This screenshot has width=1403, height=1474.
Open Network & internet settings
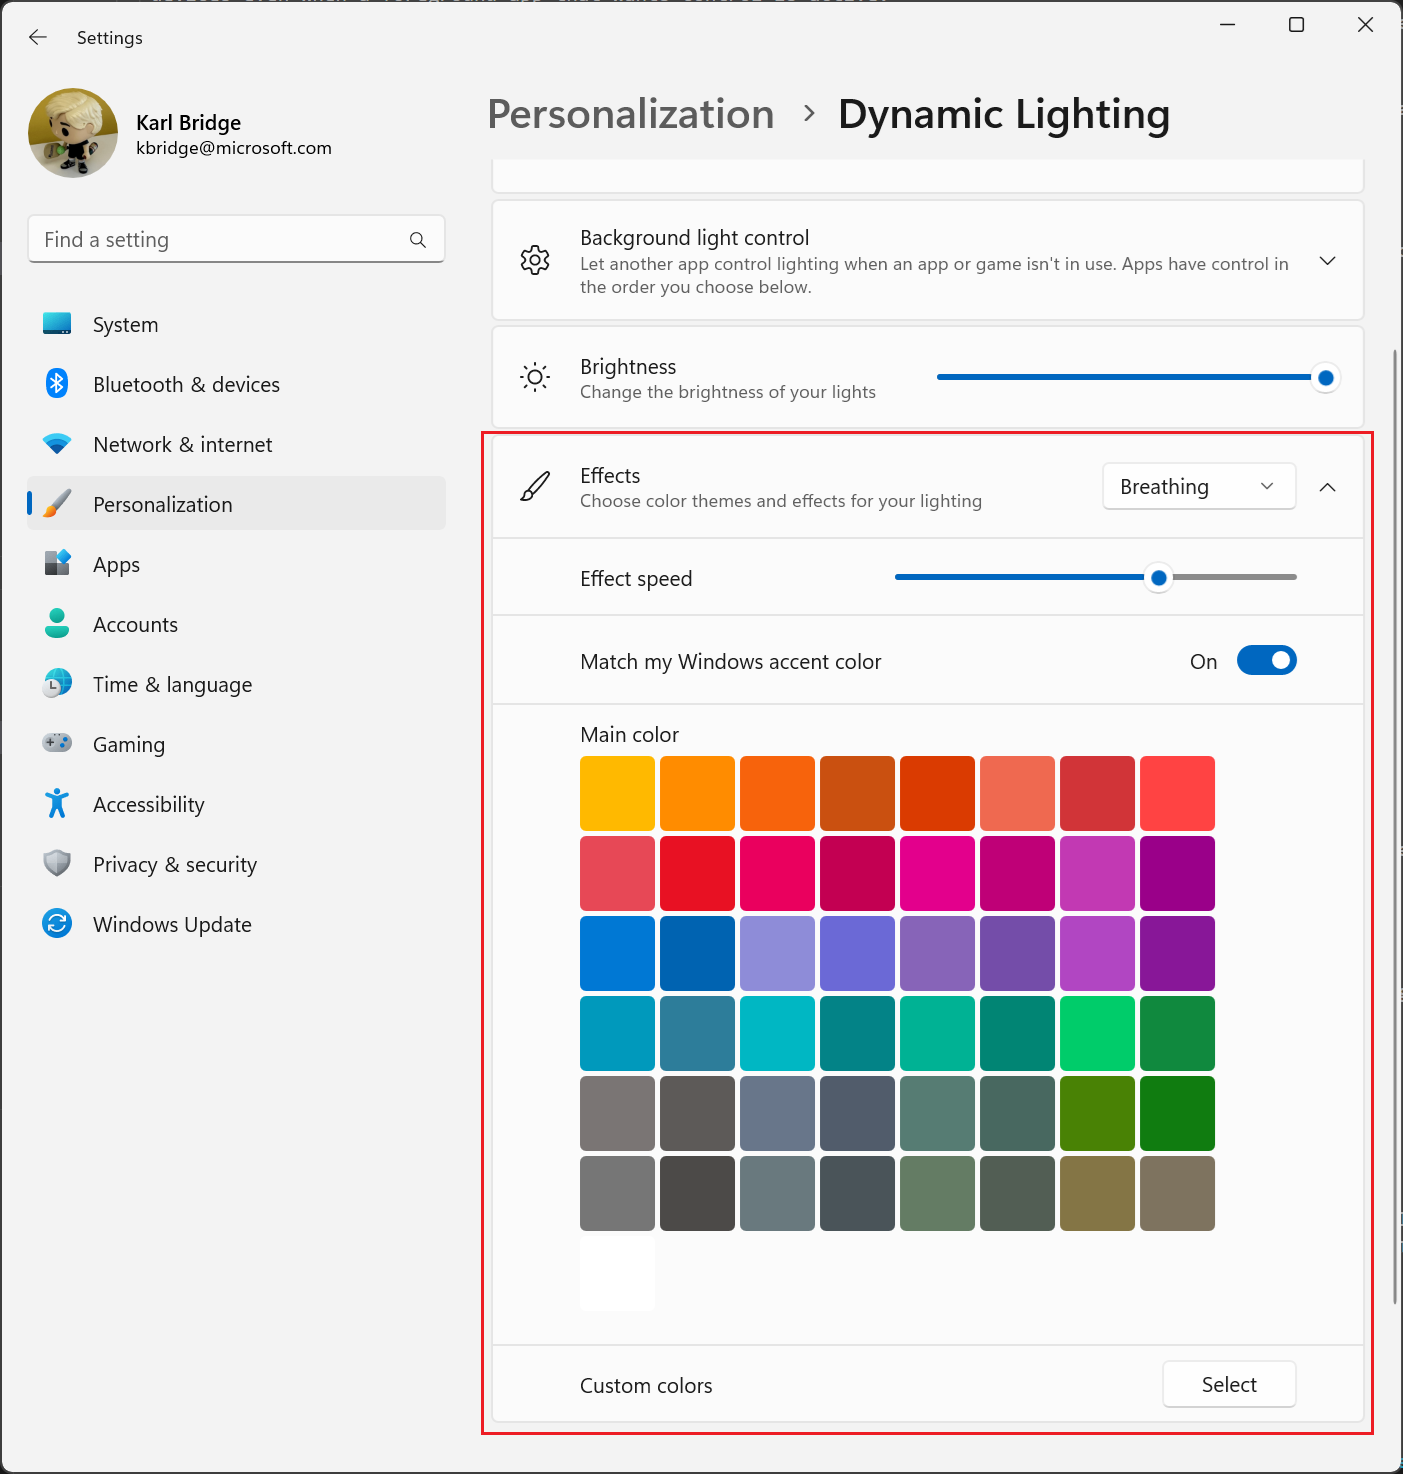182,444
